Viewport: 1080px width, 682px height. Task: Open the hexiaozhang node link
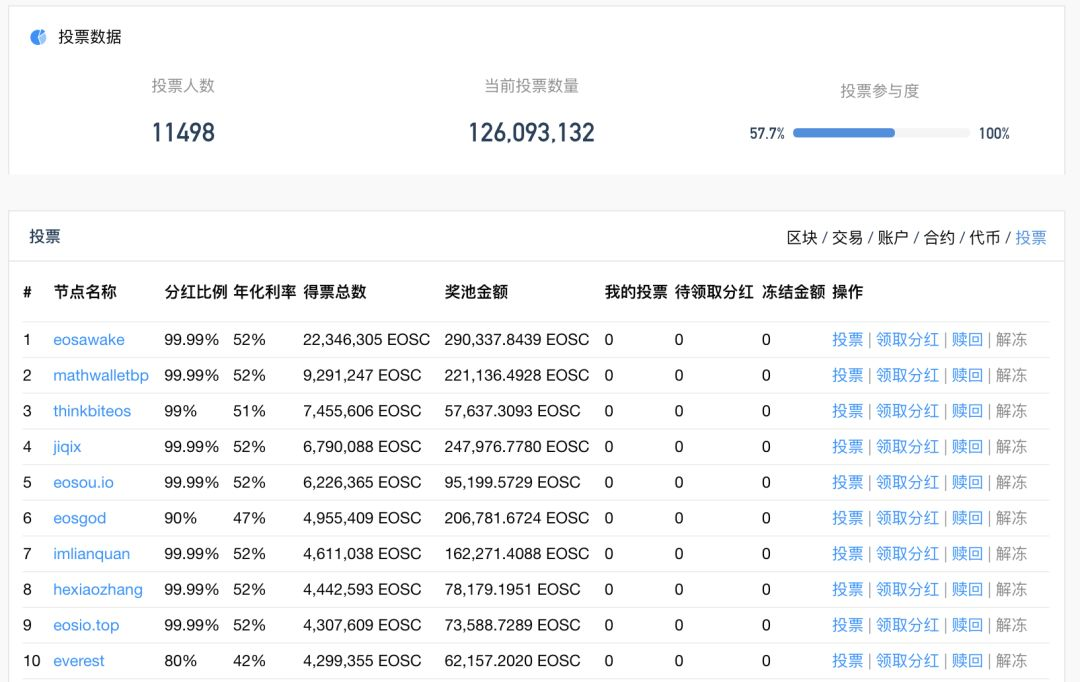[x=98, y=590]
